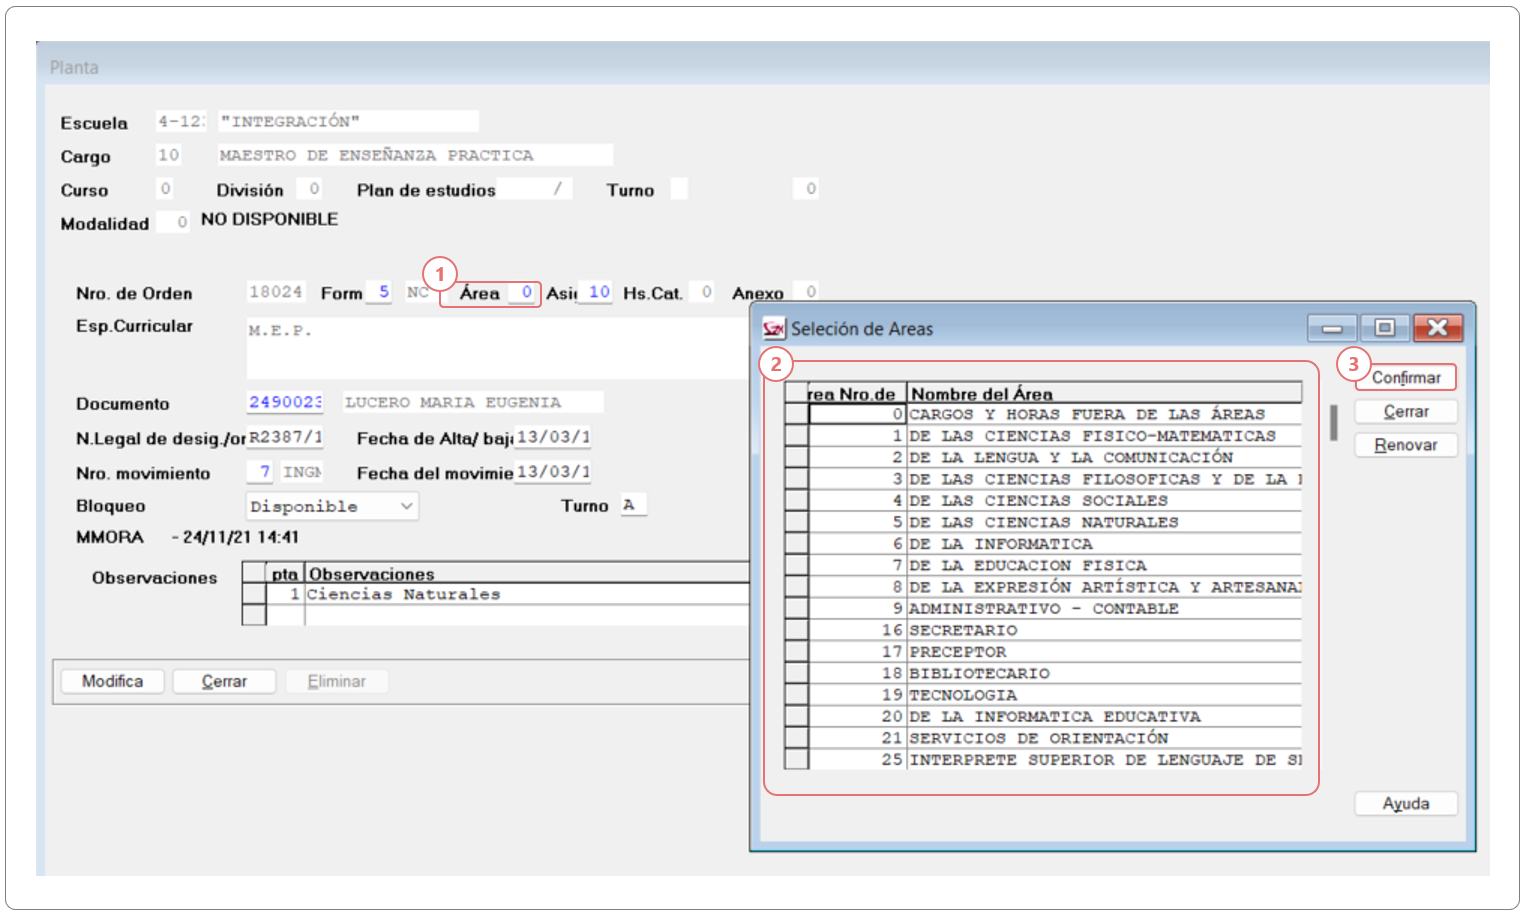
Task: Click the Fecha del movimiento date field
Action: coord(553,471)
